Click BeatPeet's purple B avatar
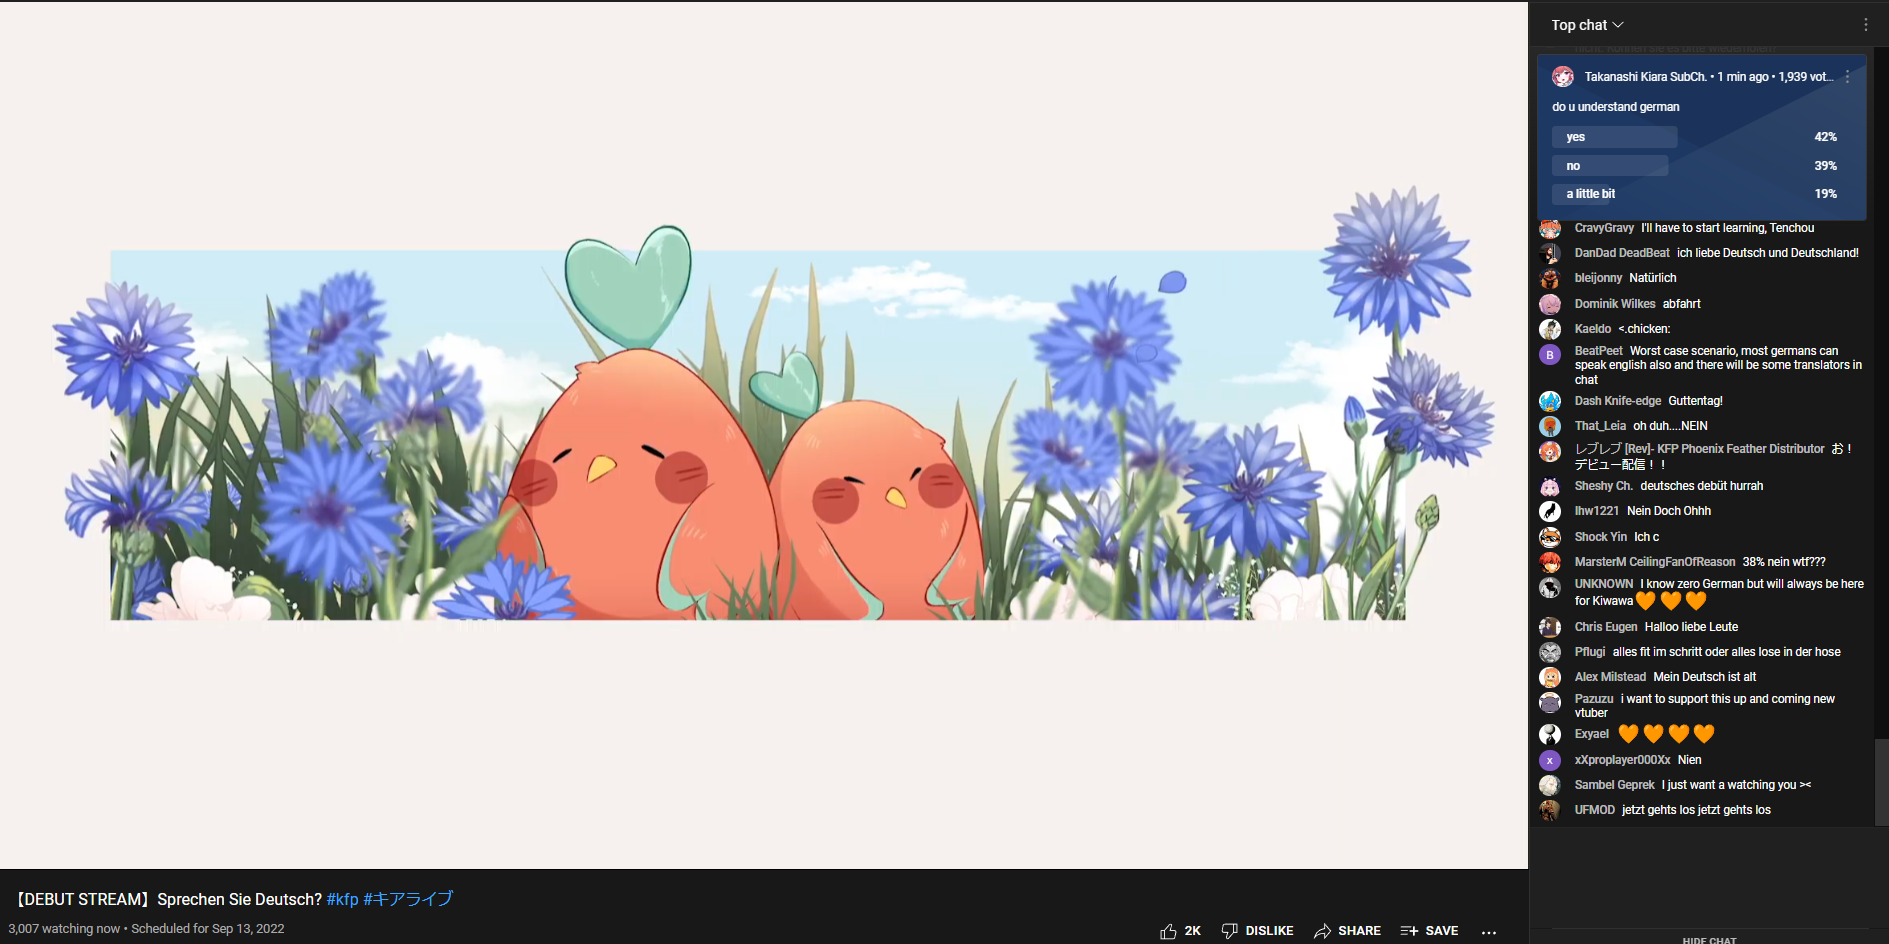 [1550, 355]
